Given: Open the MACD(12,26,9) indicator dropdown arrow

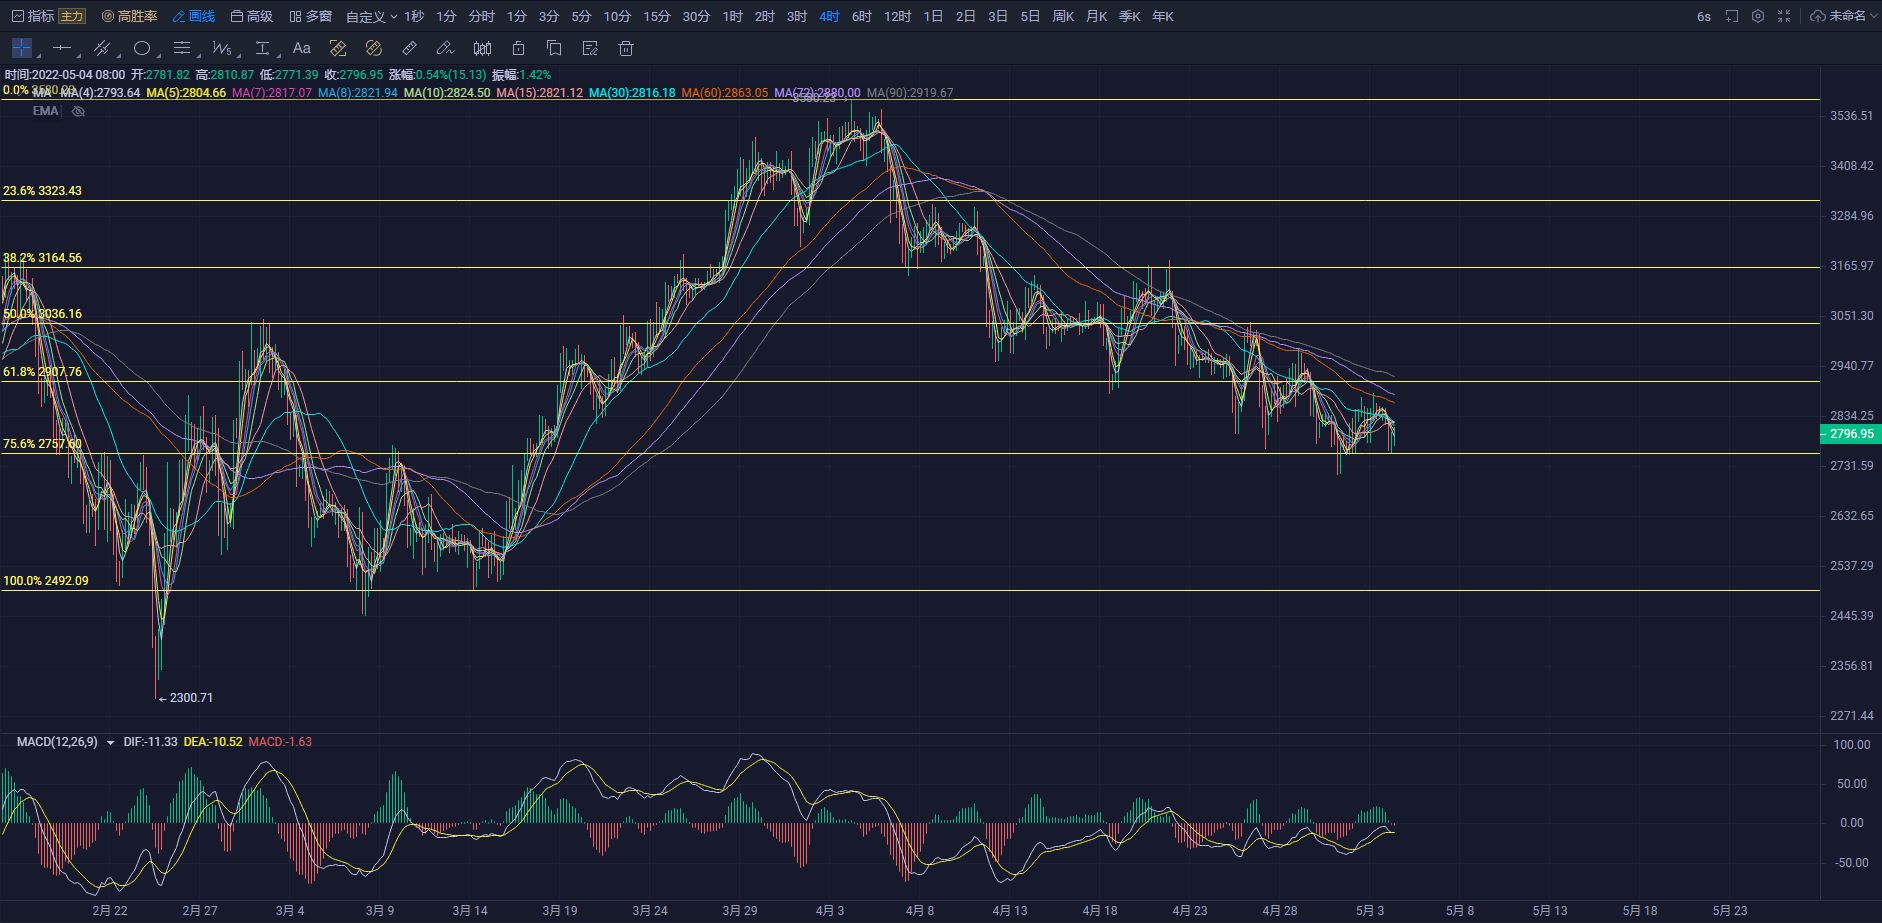Looking at the screenshot, I should point(110,743).
